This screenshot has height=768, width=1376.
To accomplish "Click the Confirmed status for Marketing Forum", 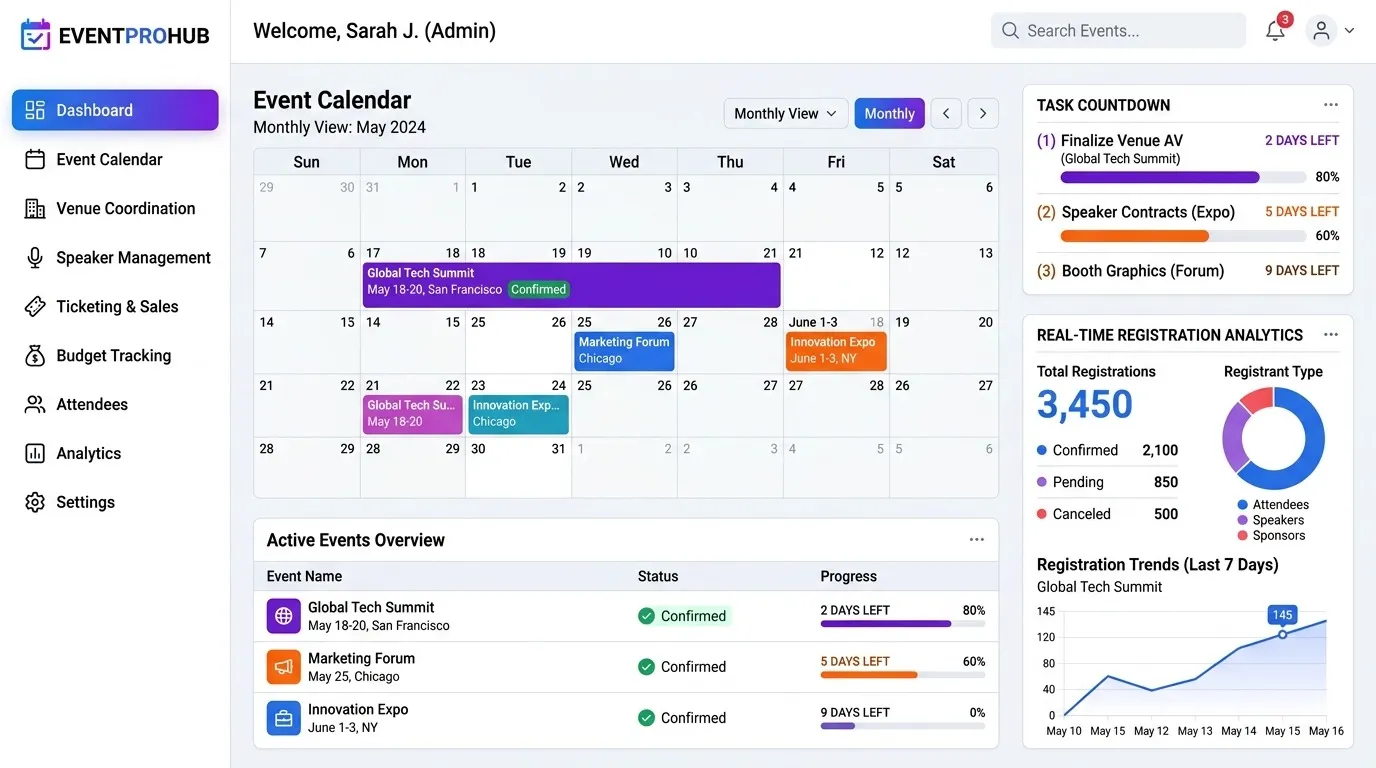I will (x=682, y=667).
